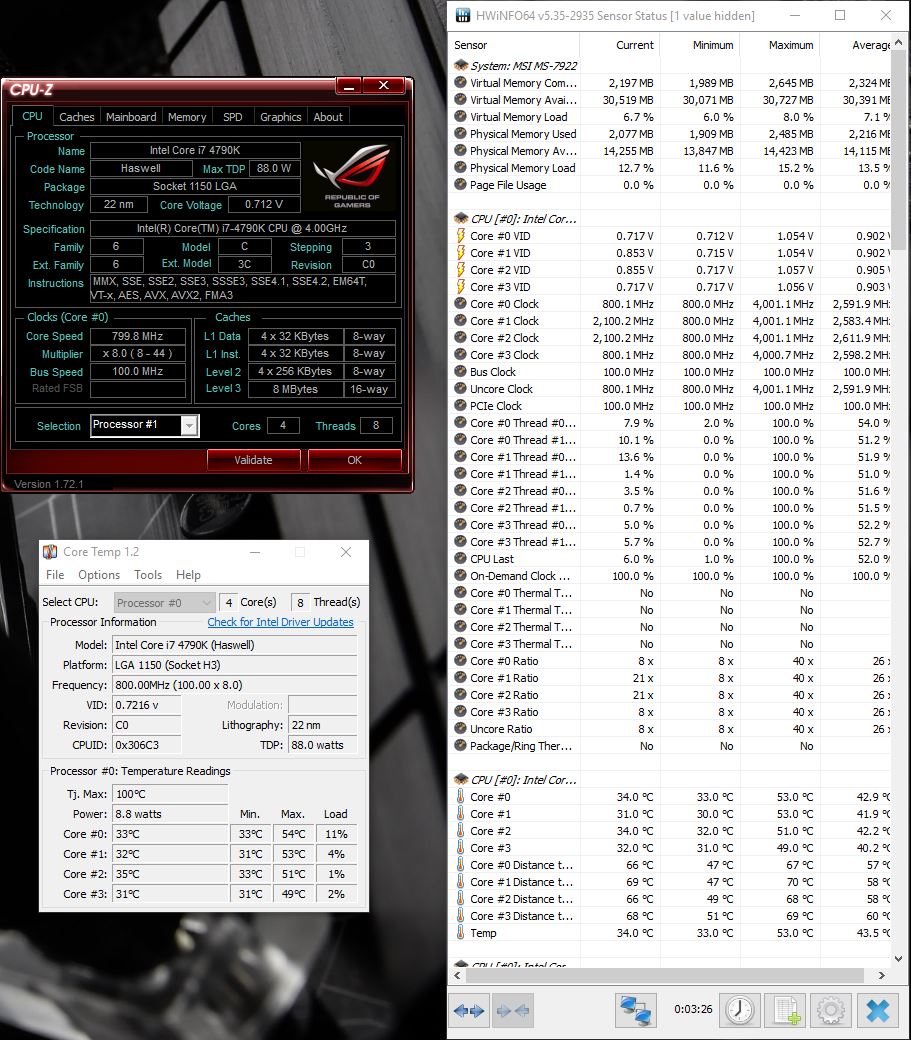Viewport: 911px width, 1040px height.
Task: Click the Tj. Max field in Core Temp
Action: 171,794
